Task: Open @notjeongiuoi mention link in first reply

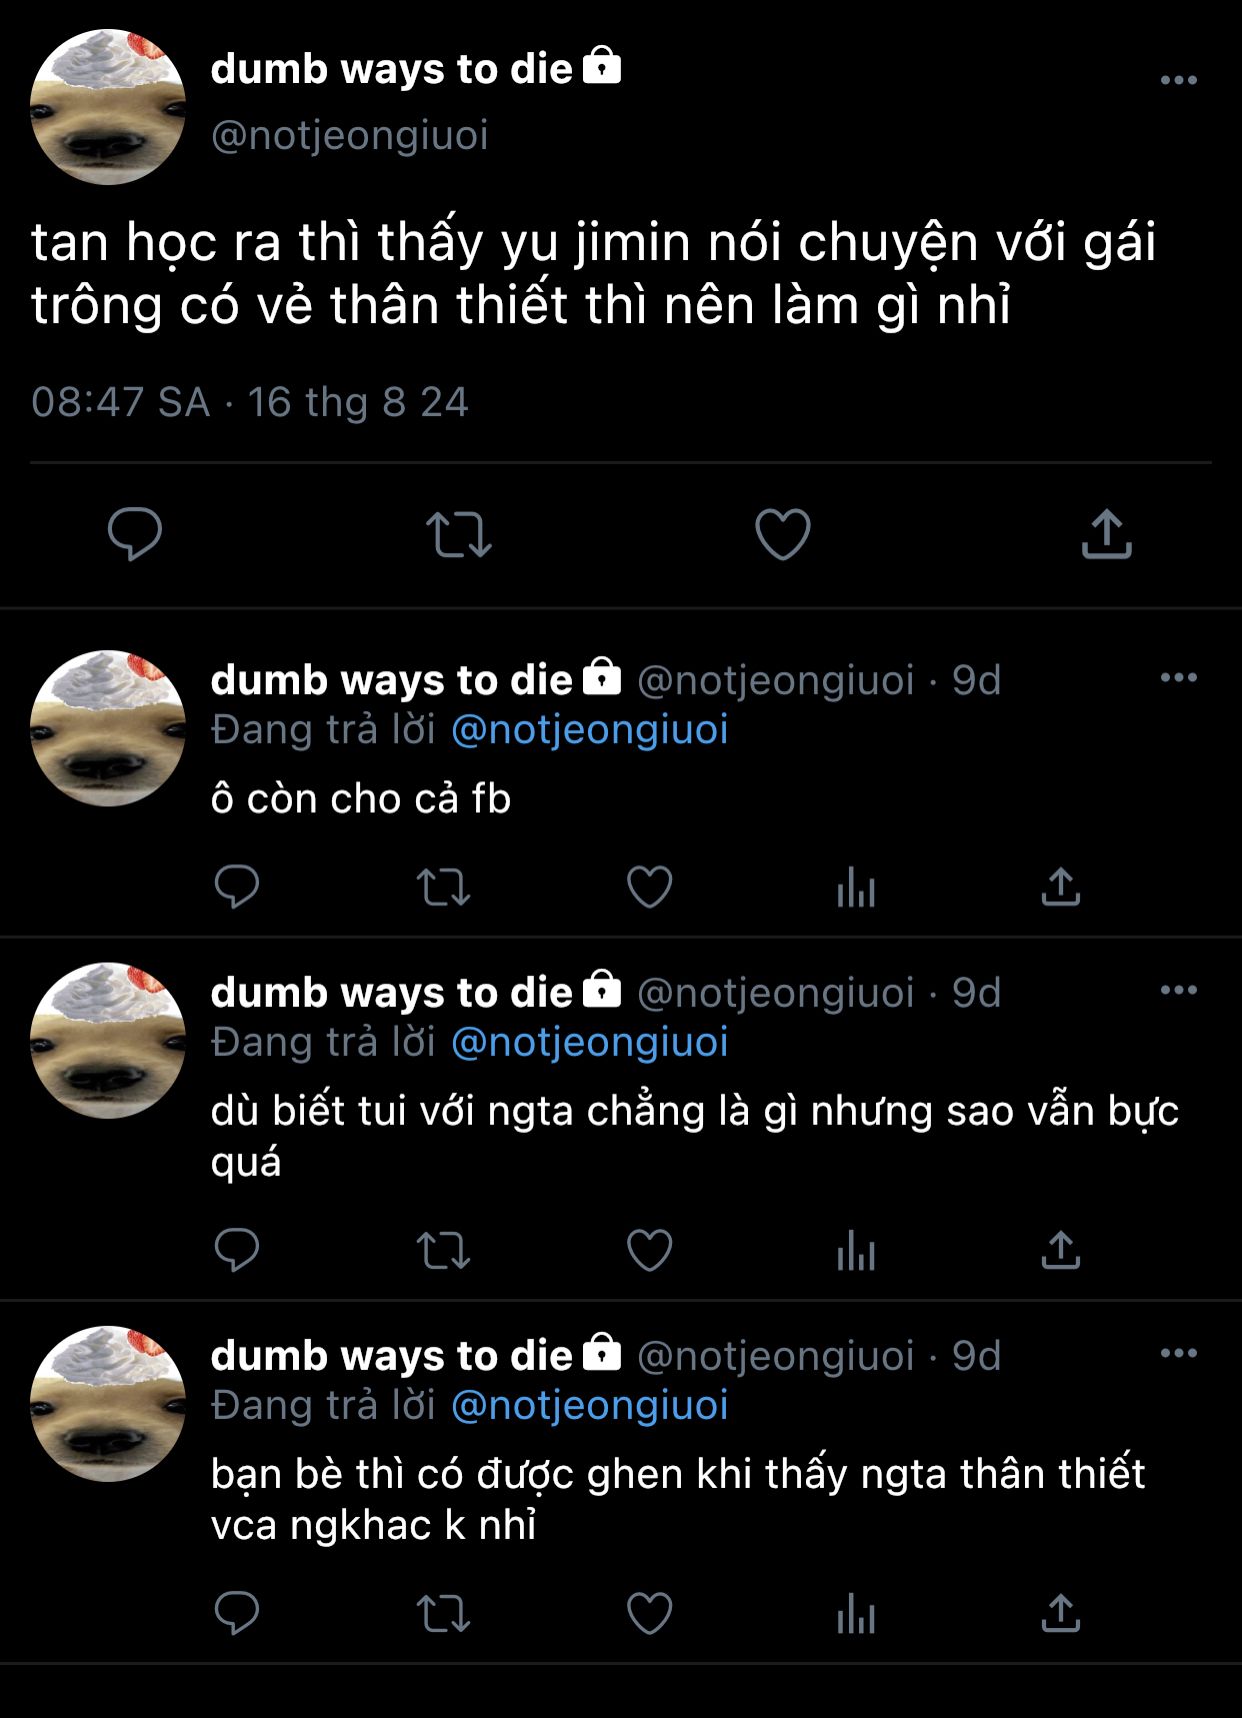Action: pyautogui.click(x=590, y=730)
